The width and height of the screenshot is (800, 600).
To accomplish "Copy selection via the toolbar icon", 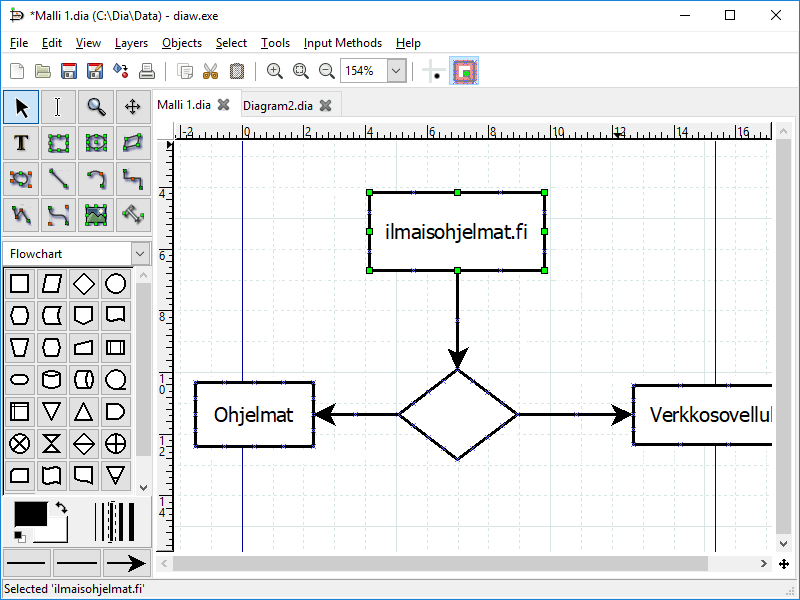I will (x=185, y=71).
